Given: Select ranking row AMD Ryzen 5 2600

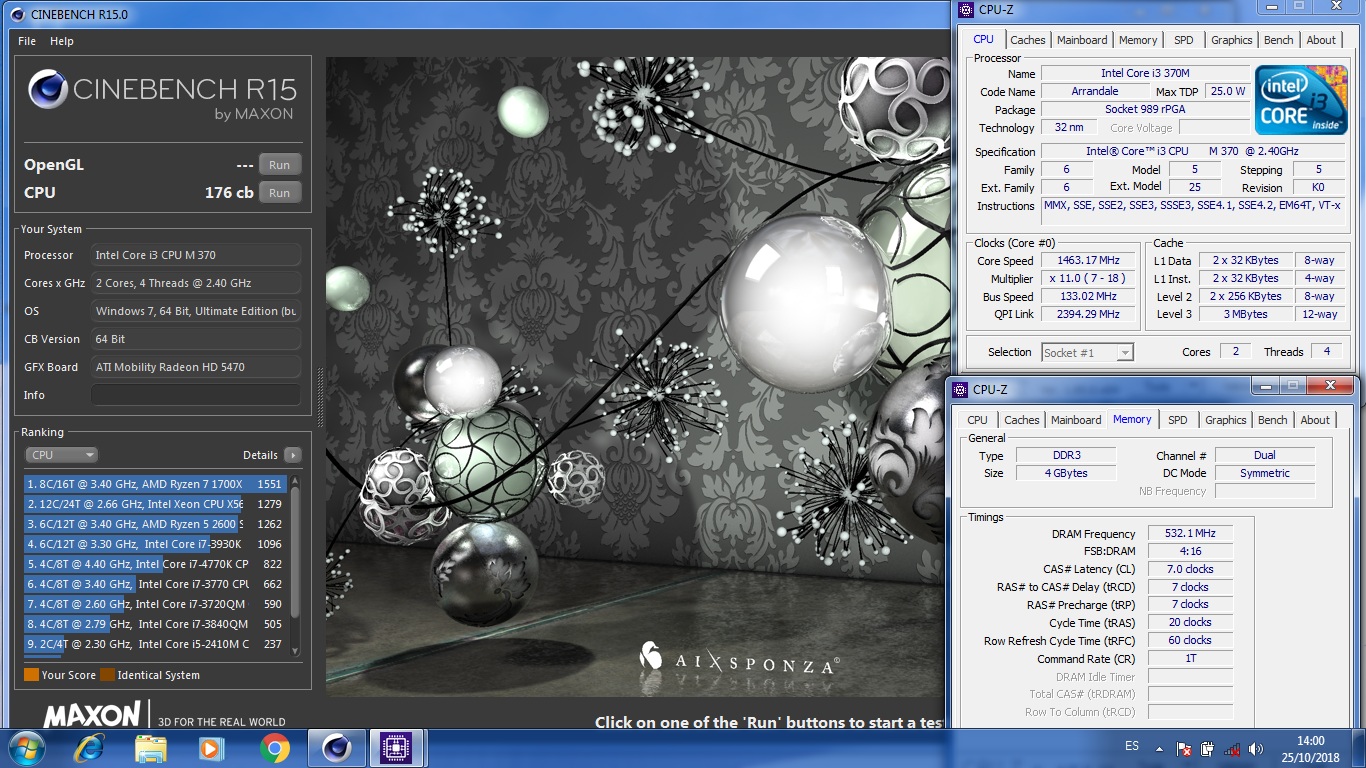Looking at the screenshot, I should 155,524.
